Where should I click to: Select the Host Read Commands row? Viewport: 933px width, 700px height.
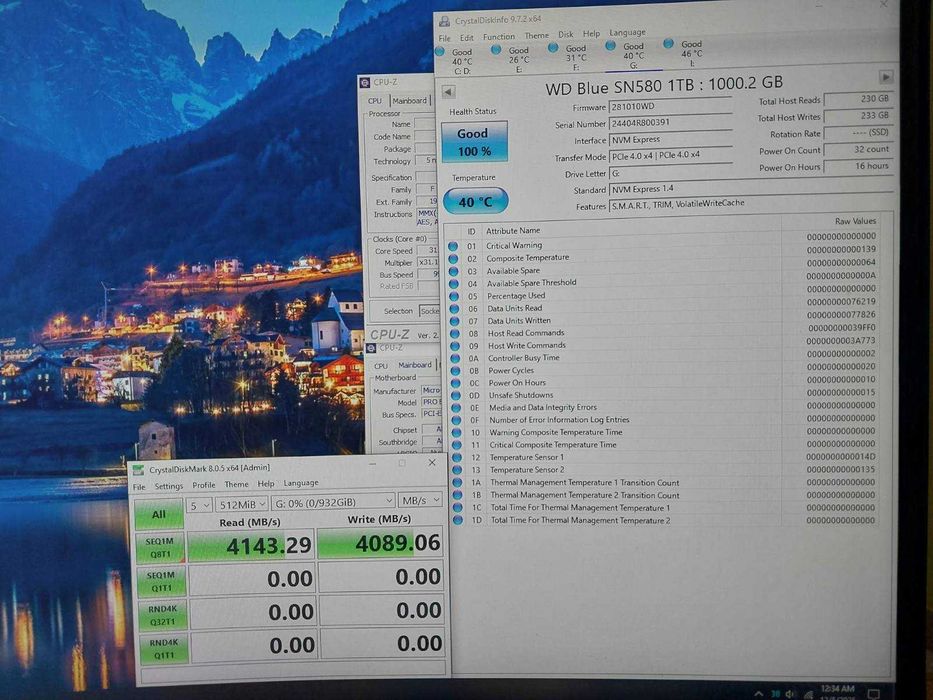click(x=663, y=332)
